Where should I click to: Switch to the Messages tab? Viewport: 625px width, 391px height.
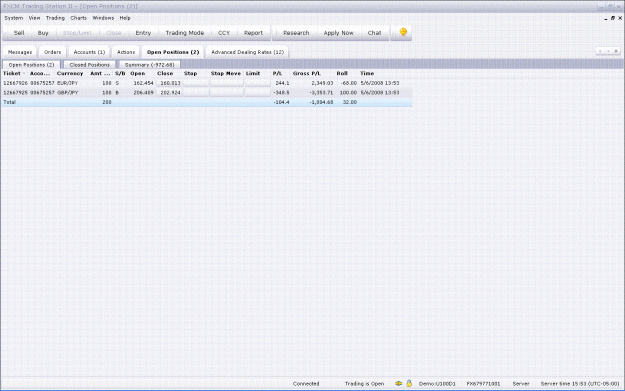click(20, 52)
